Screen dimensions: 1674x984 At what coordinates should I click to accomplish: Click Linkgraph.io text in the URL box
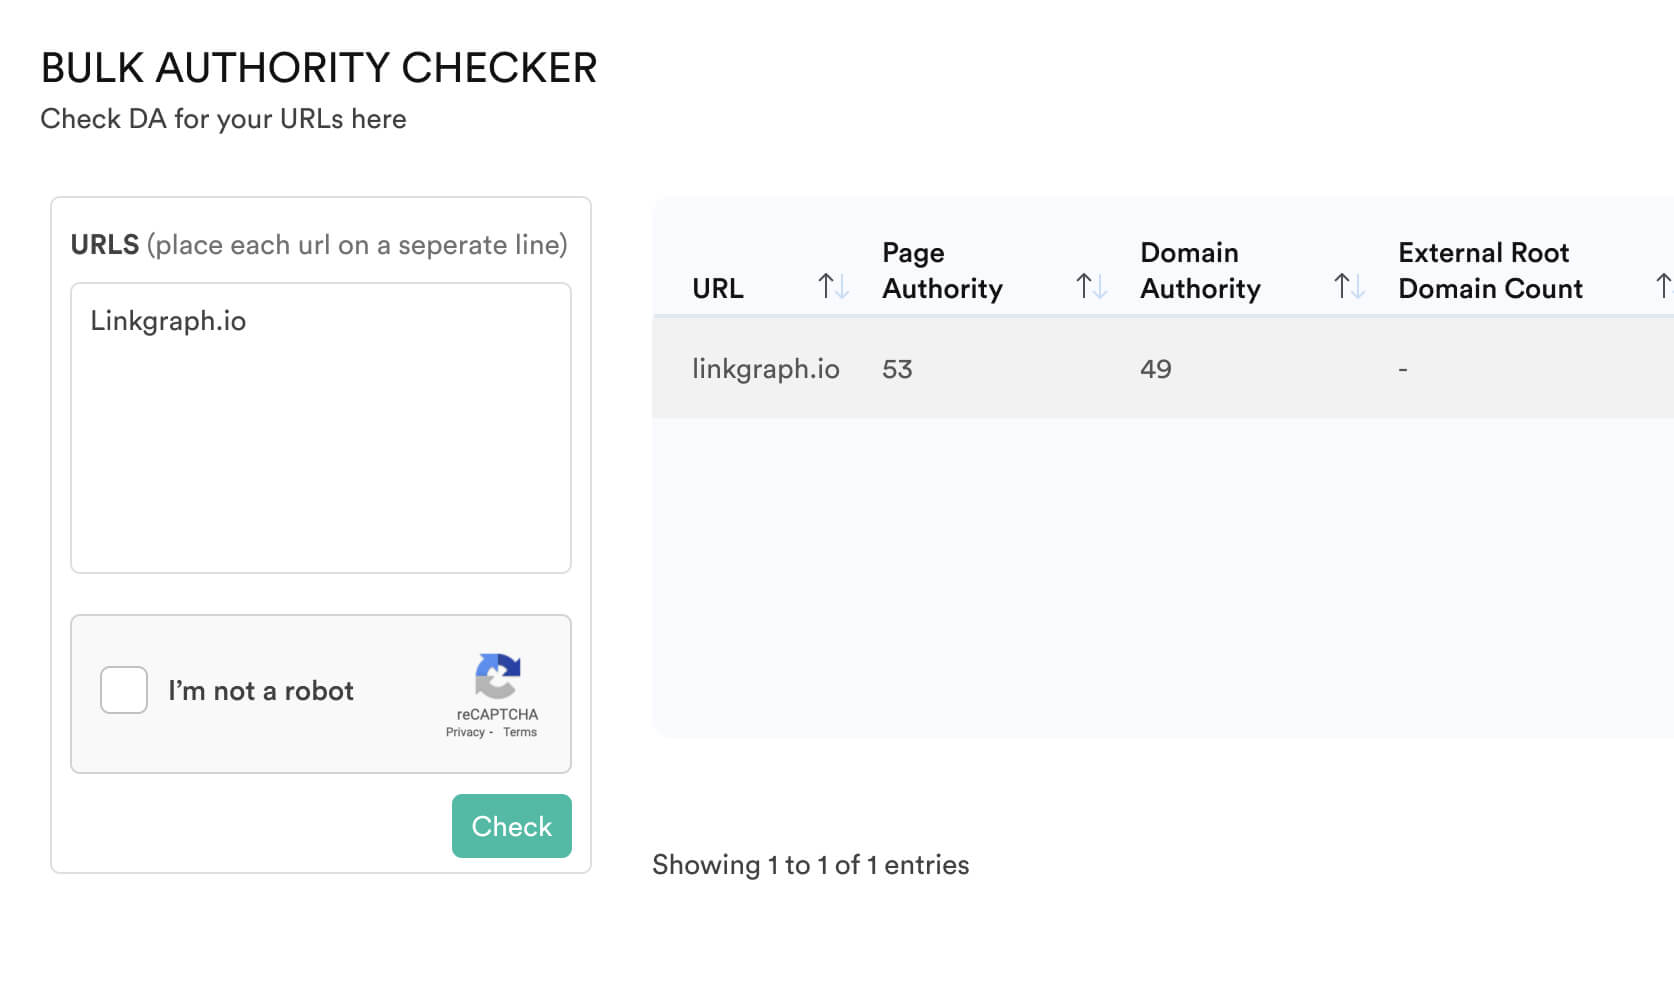click(x=168, y=321)
